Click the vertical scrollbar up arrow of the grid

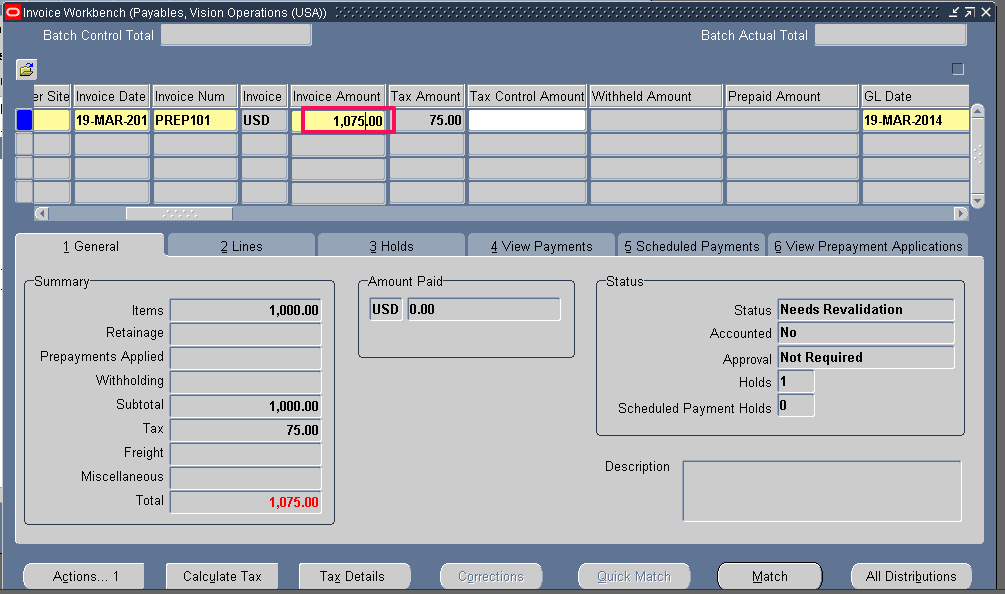point(977,111)
